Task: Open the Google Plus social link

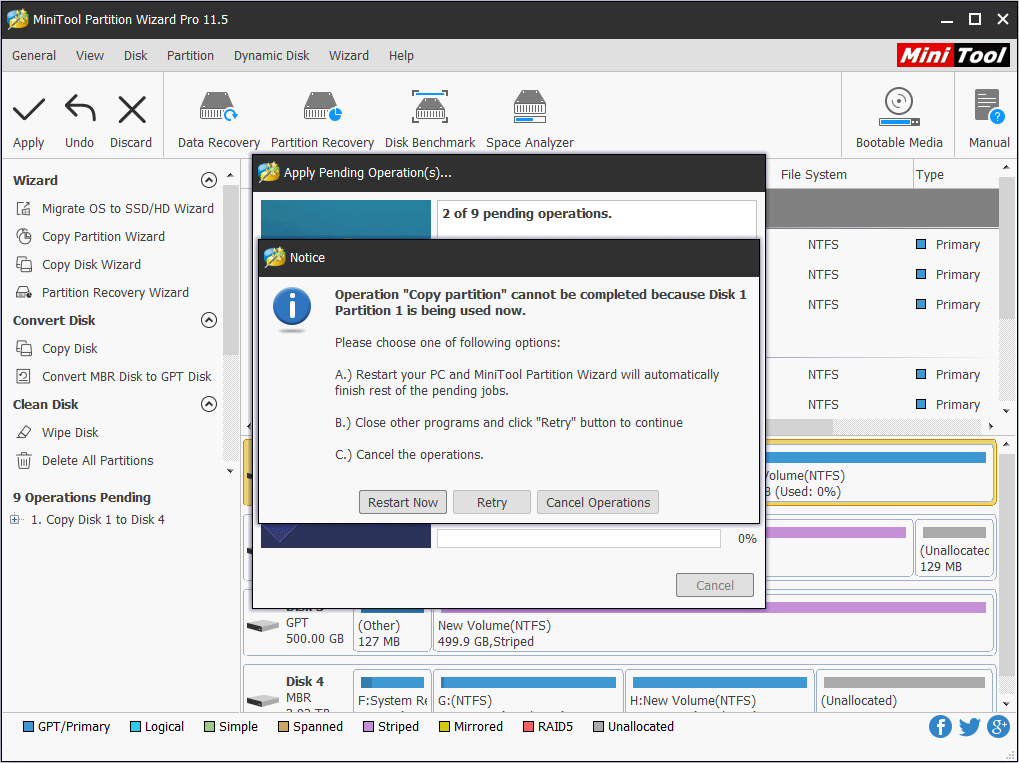Action: [998, 727]
